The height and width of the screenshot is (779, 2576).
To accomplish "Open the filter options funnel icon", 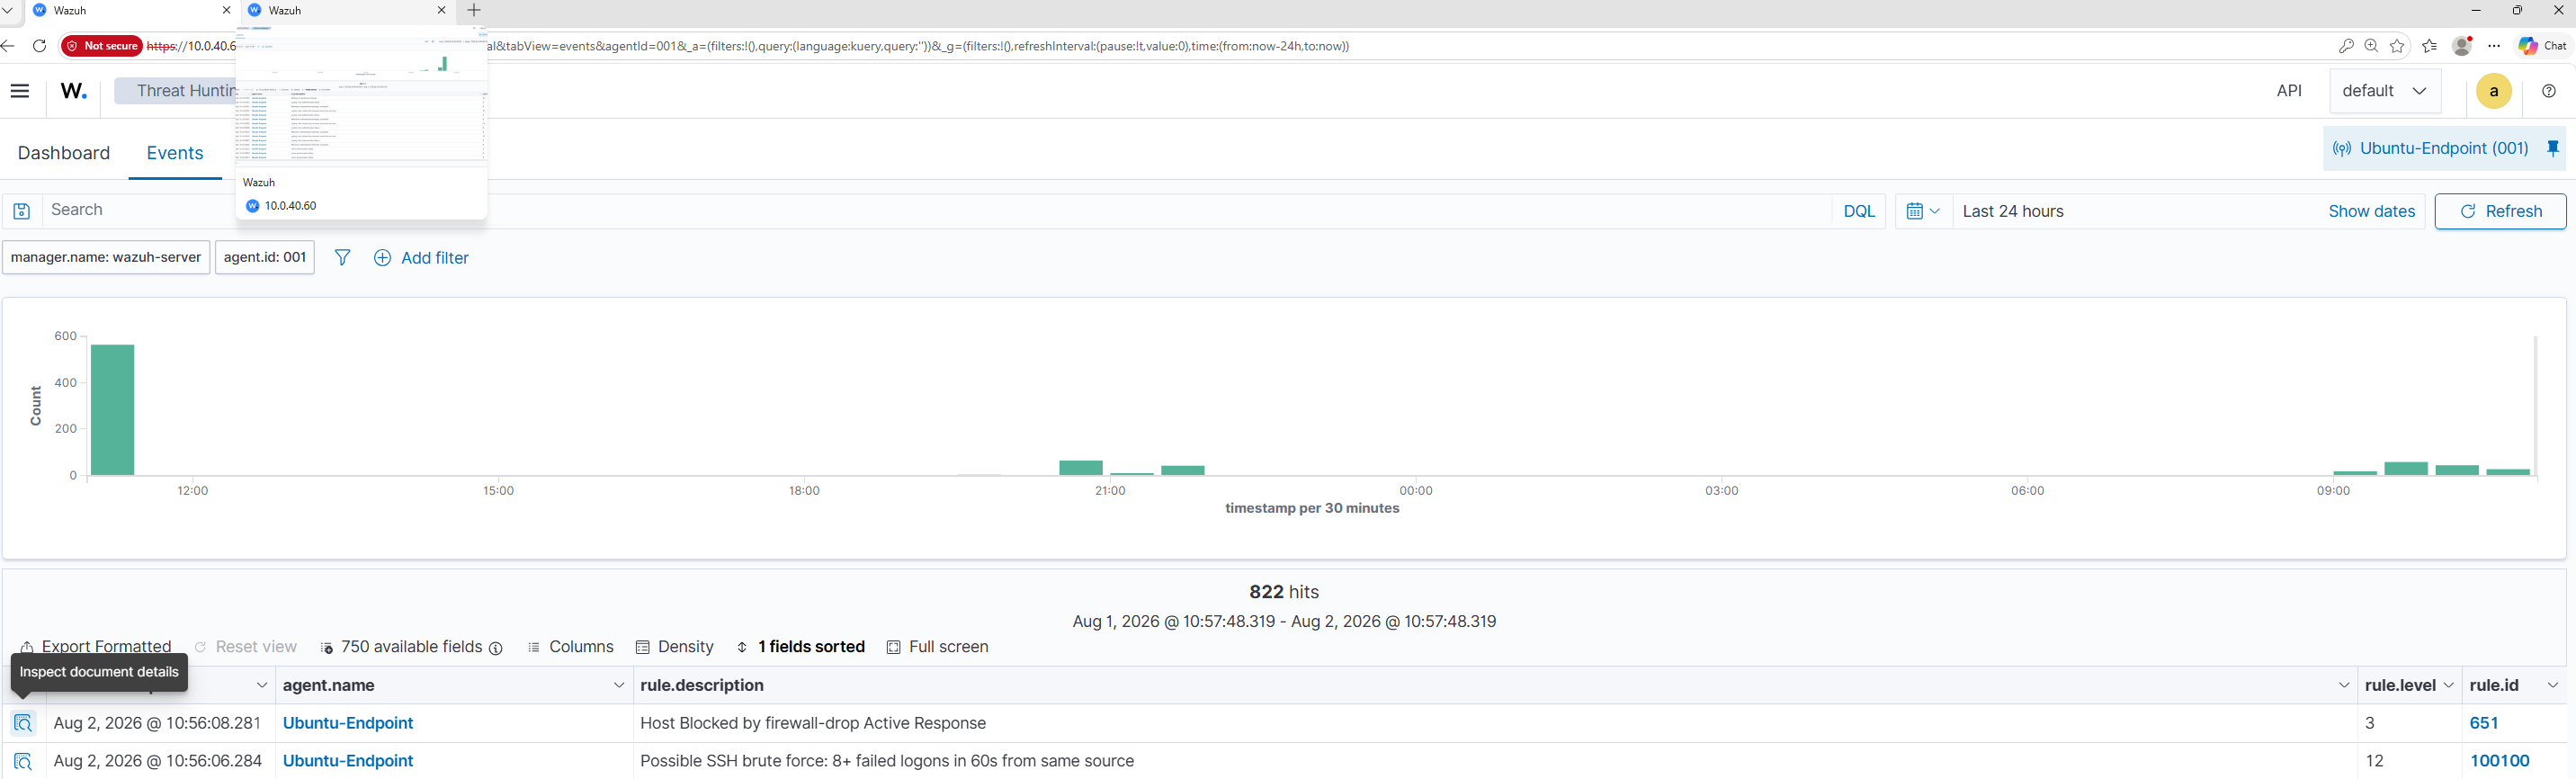I will pyautogui.click(x=342, y=258).
